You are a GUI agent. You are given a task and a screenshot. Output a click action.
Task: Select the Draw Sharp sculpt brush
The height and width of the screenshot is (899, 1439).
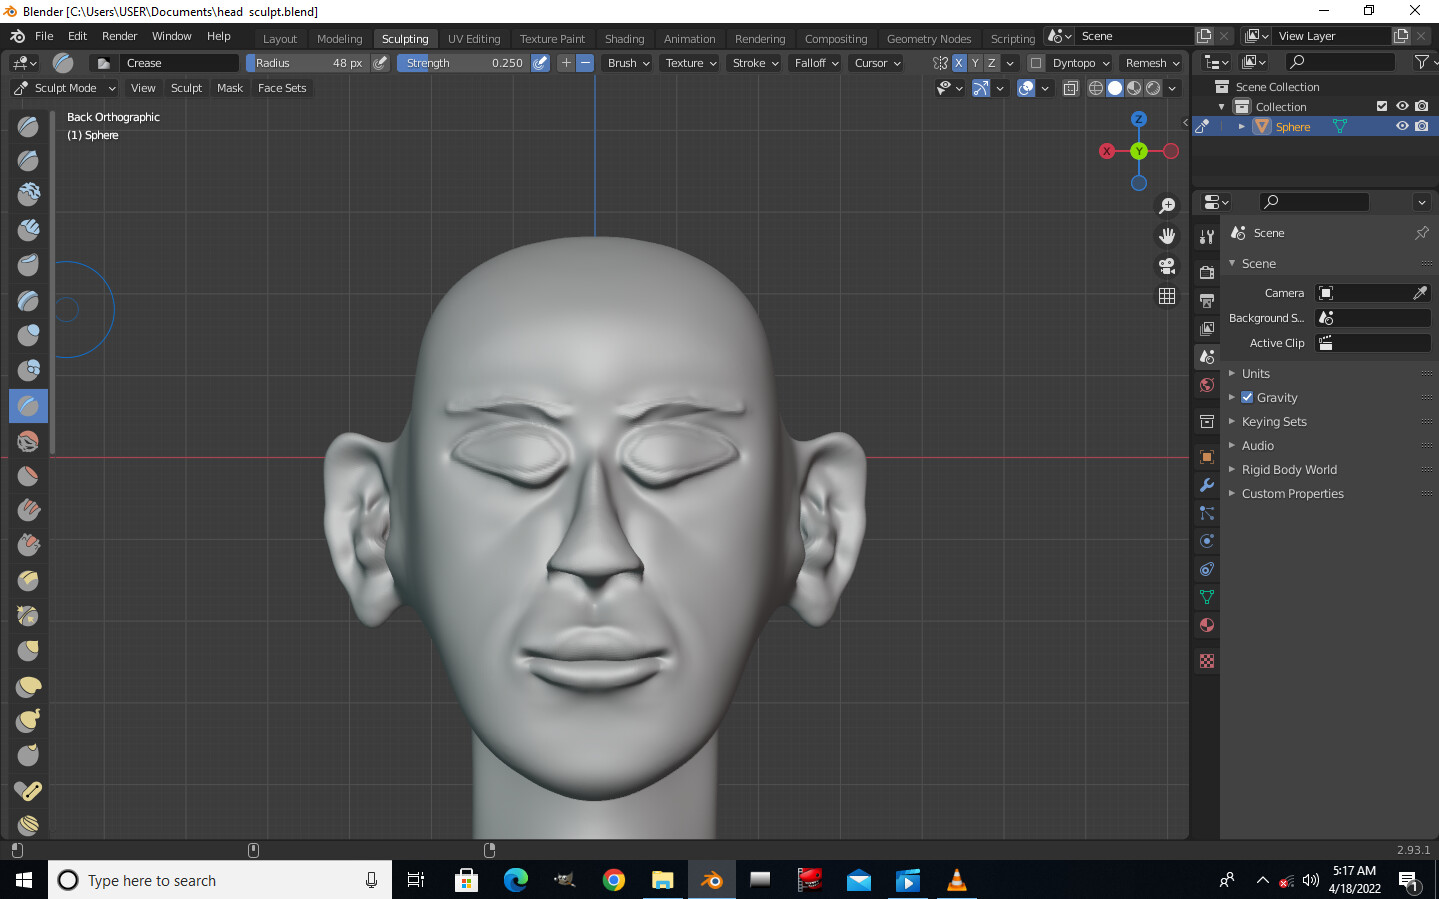[28, 159]
